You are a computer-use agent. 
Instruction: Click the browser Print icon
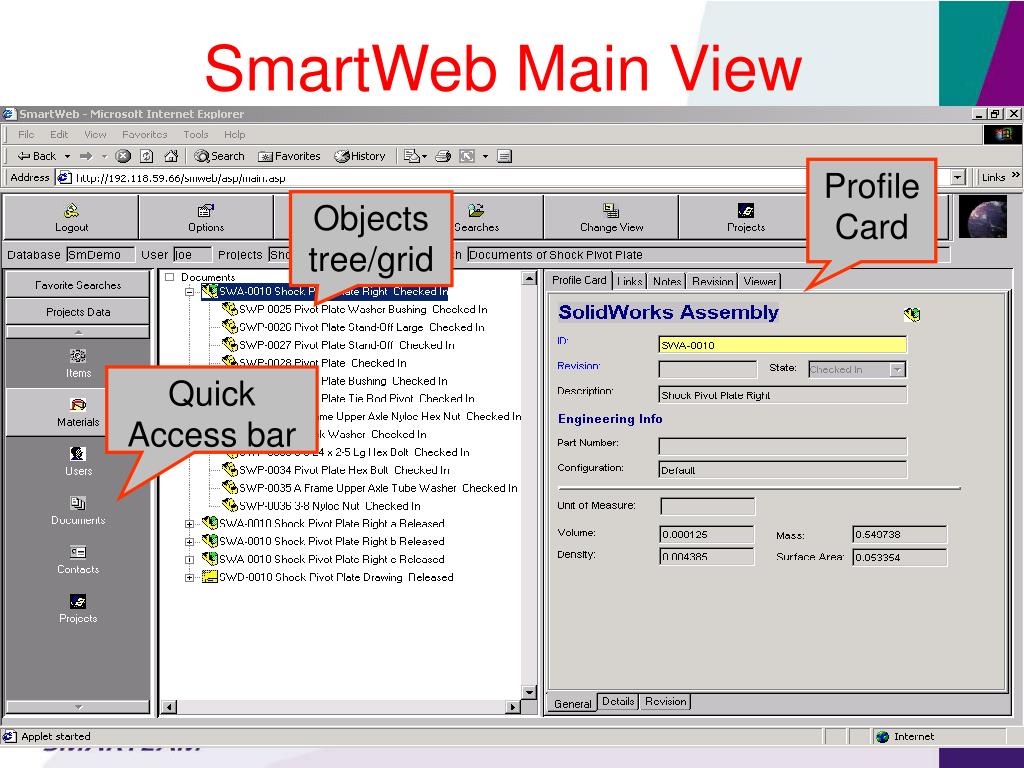pyautogui.click(x=443, y=156)
